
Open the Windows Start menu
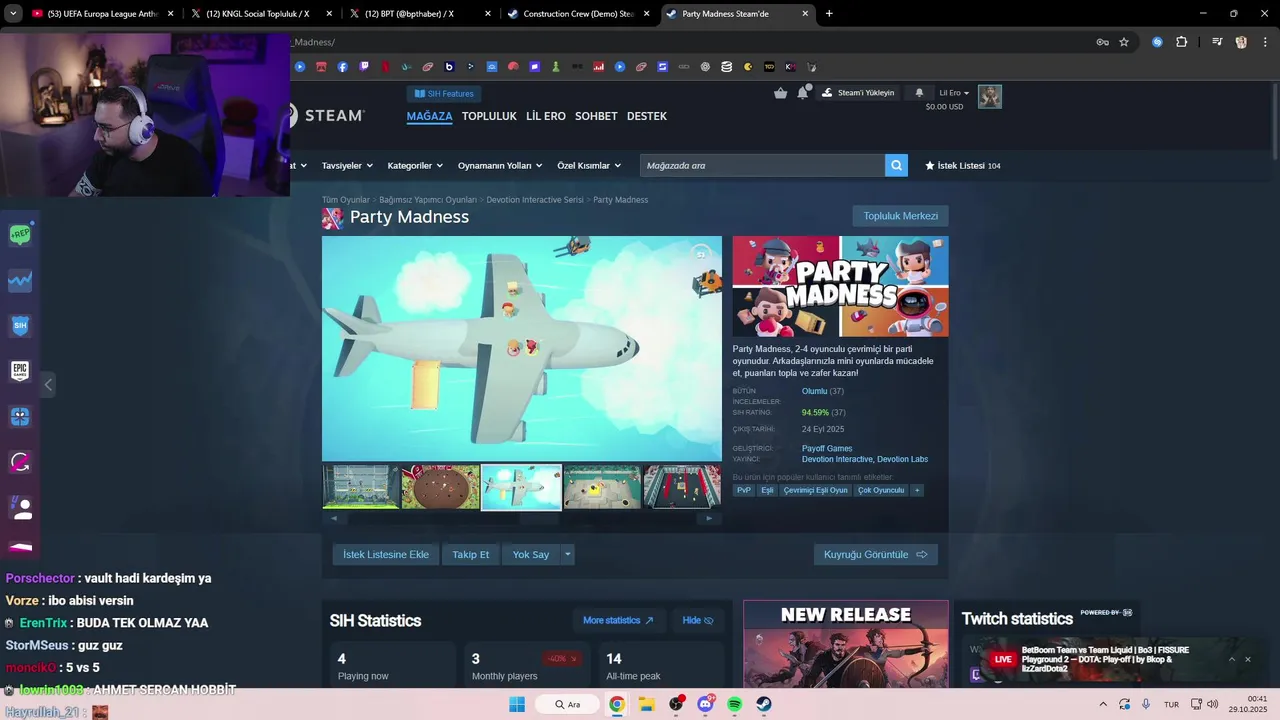tap(517, 704)
